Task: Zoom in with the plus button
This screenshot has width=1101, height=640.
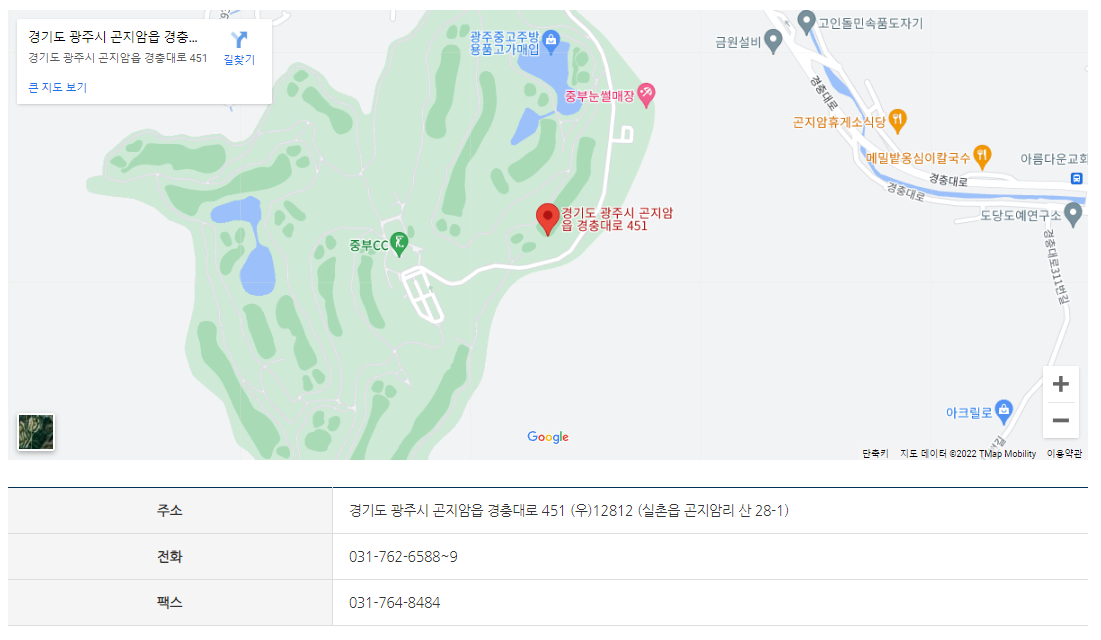Action: [1061, 384]
